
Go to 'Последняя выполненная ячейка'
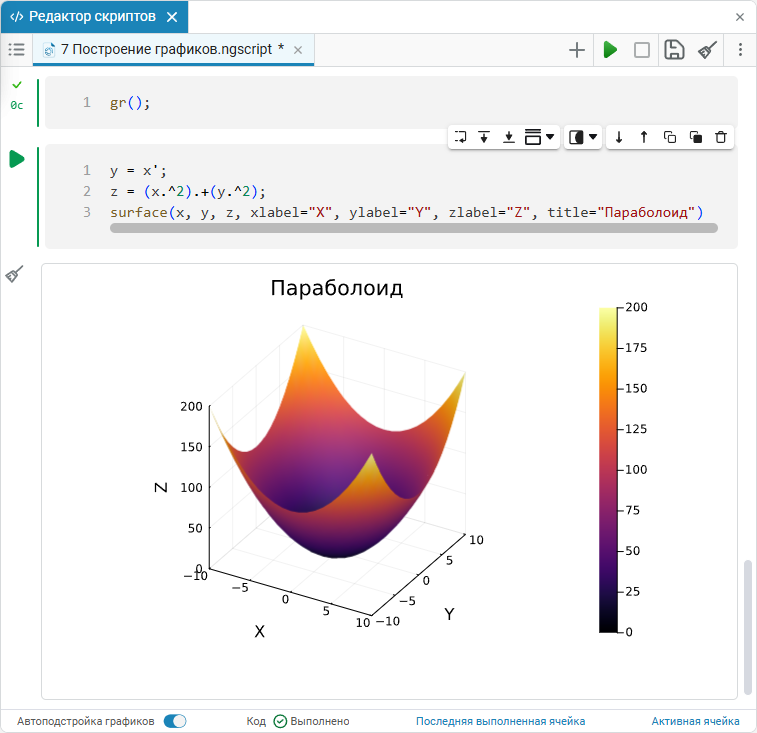point(500,721)
